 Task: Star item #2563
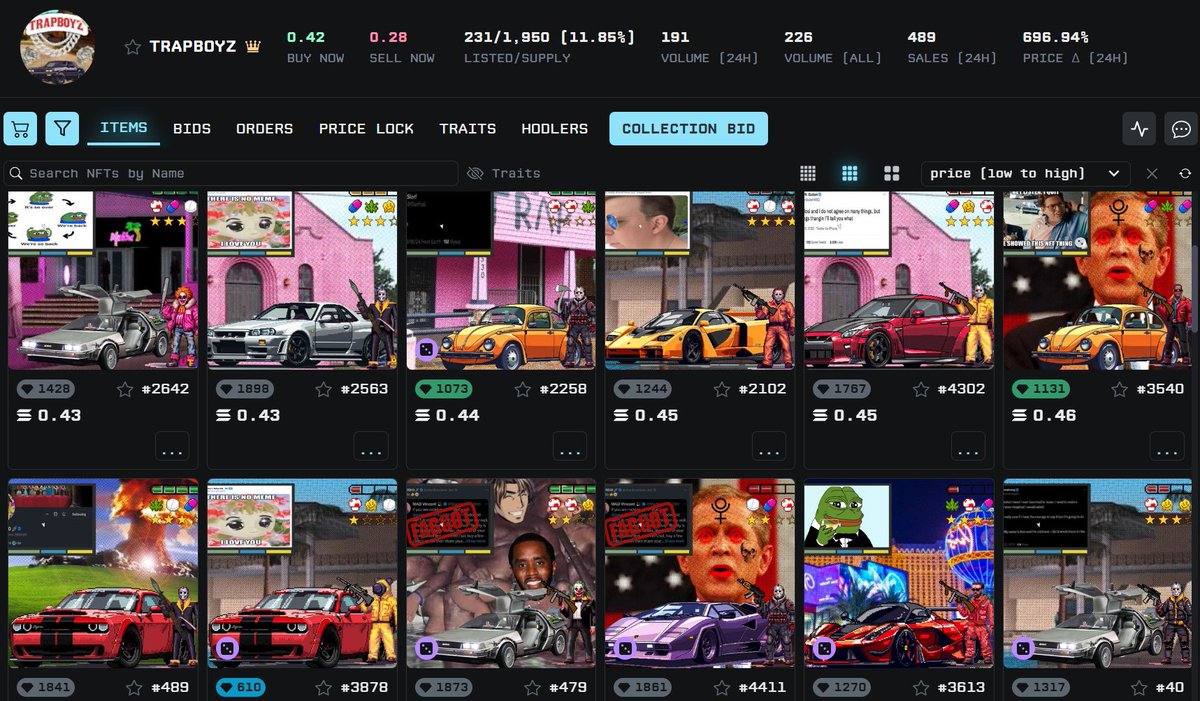pyautogui.click(x=324, y=389)
